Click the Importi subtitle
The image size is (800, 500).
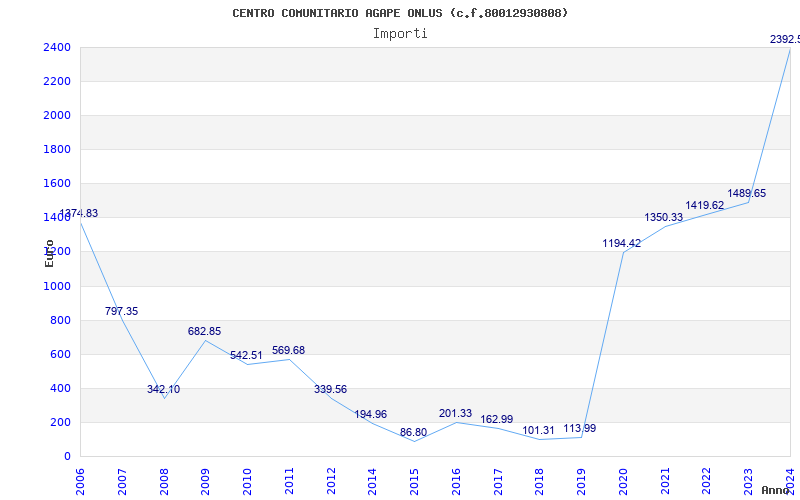click(400, 34)
